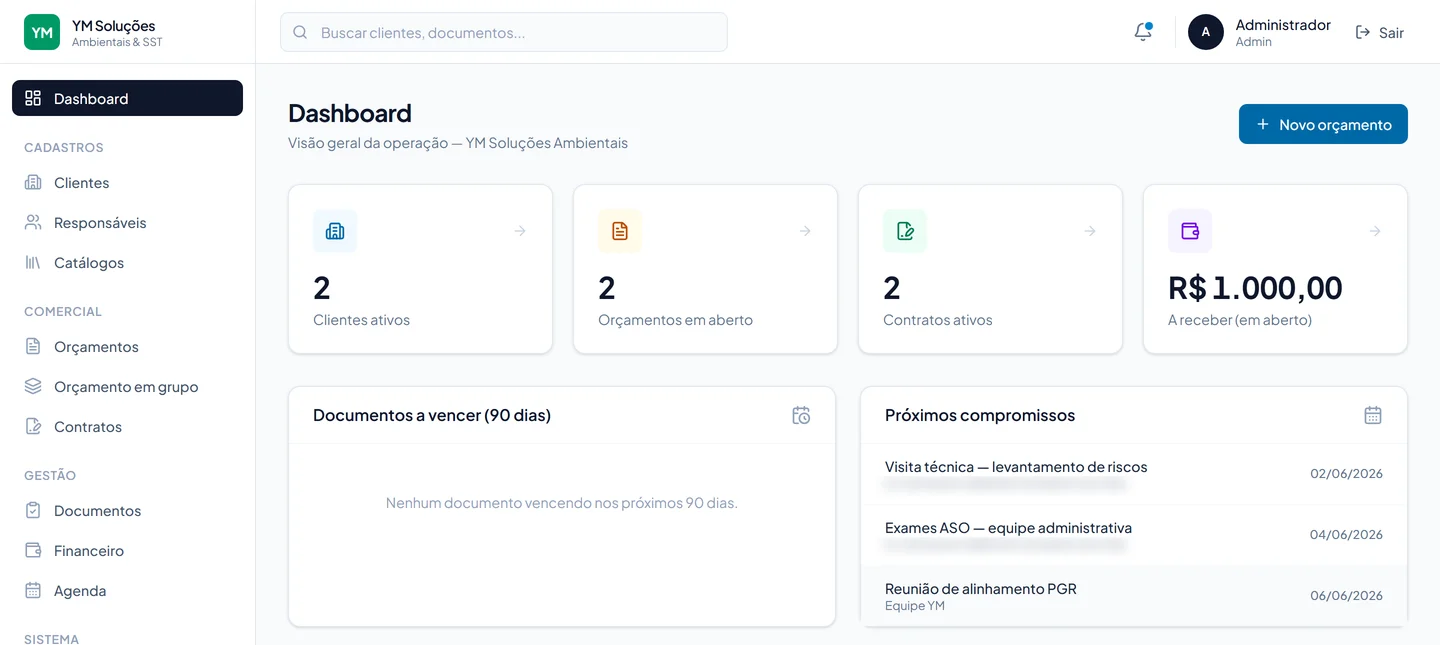Open Responsáveis in the sidebar
The width and height of the screenshot is (1440, 645).
point(127,222)
